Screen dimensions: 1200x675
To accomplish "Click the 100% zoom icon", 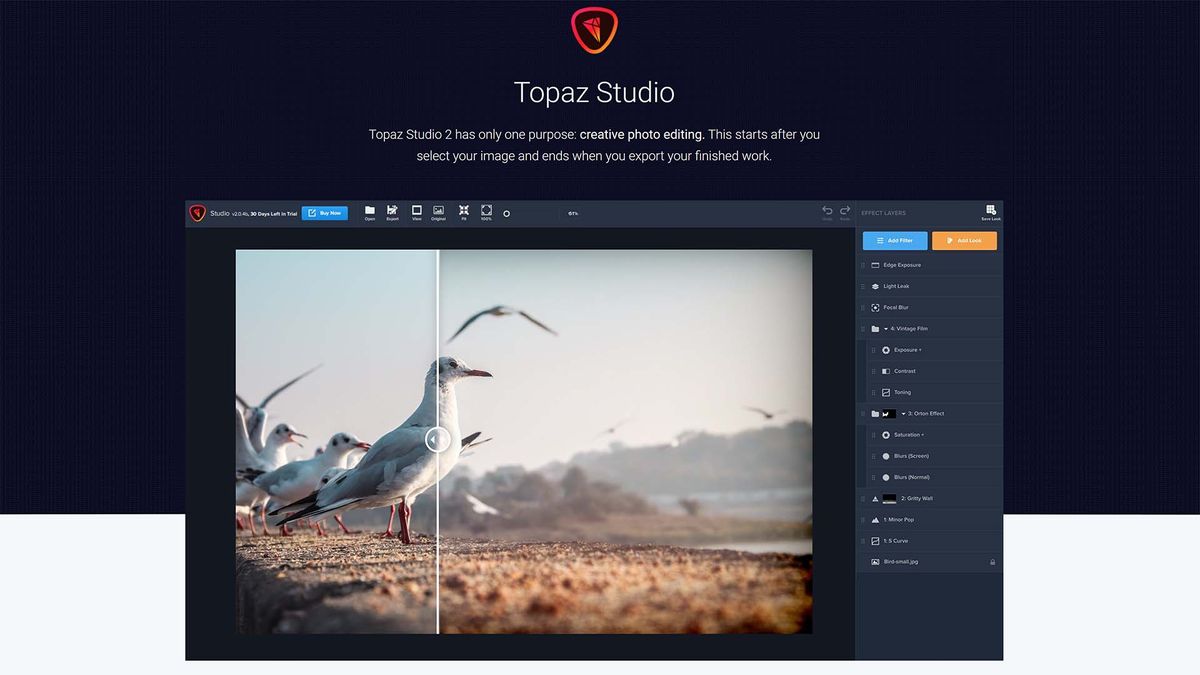I will (486, 210).
